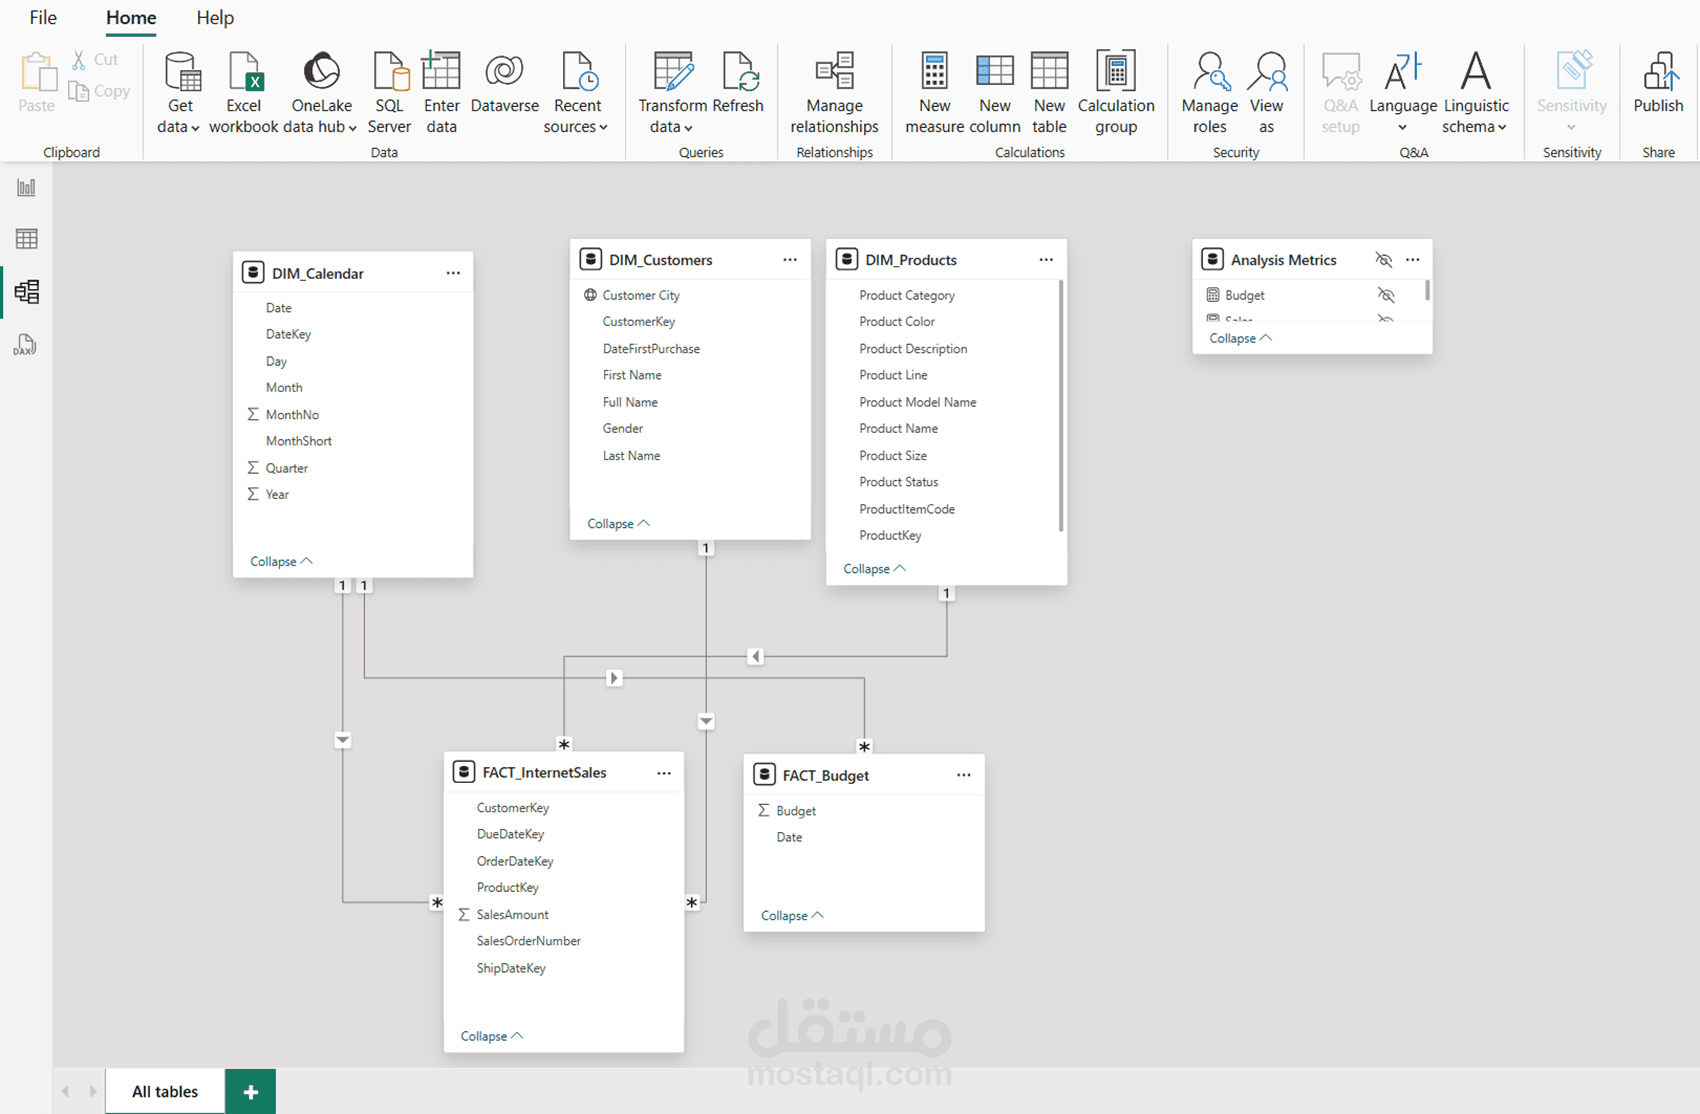1700x1114 pixels.
Task: Collapse the Analysis Metrics table
Action: coord(1240,338)
